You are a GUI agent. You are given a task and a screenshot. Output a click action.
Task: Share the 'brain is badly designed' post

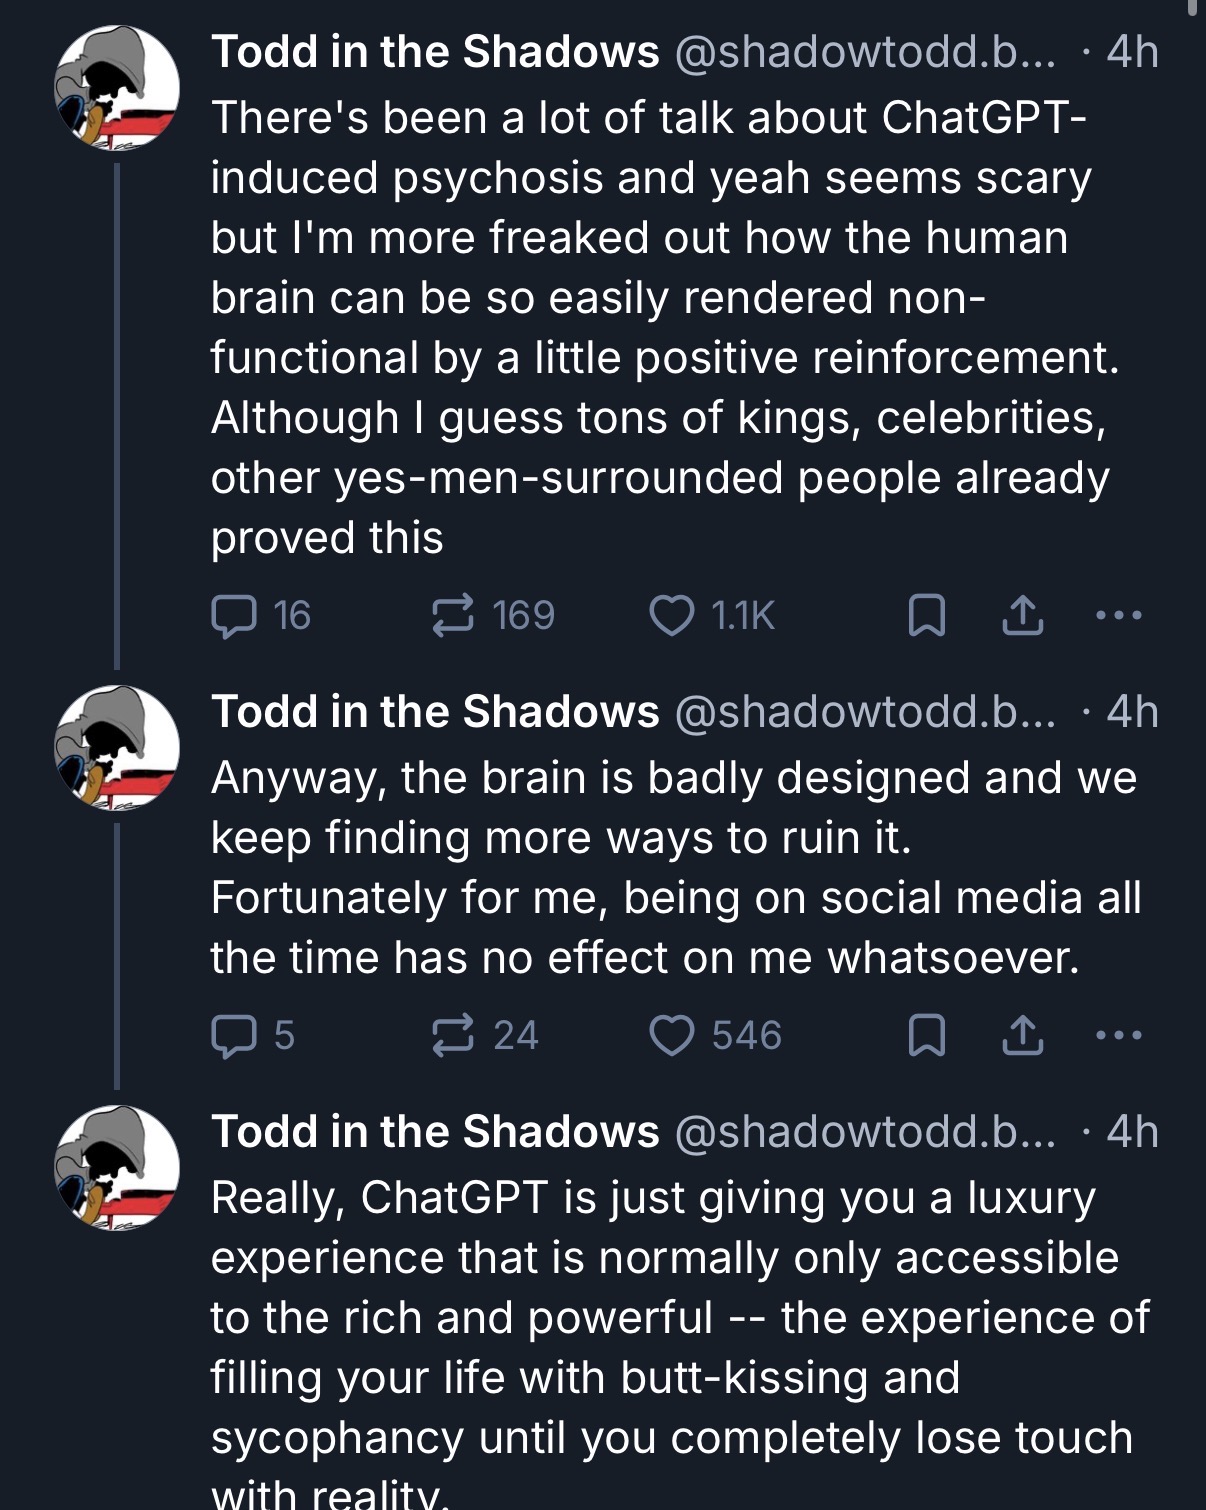pos(1022,1036)
